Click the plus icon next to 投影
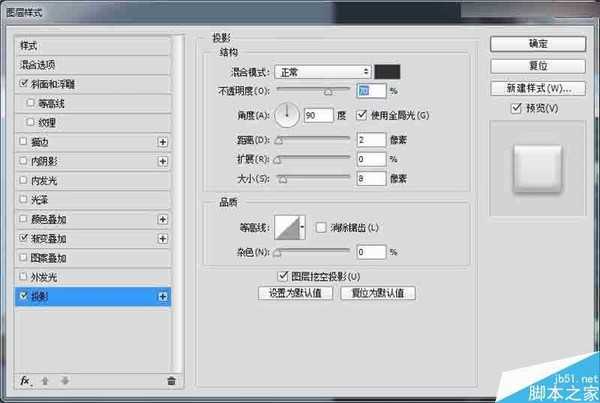This screenshot has height=403, width=600. coord(162,297)
